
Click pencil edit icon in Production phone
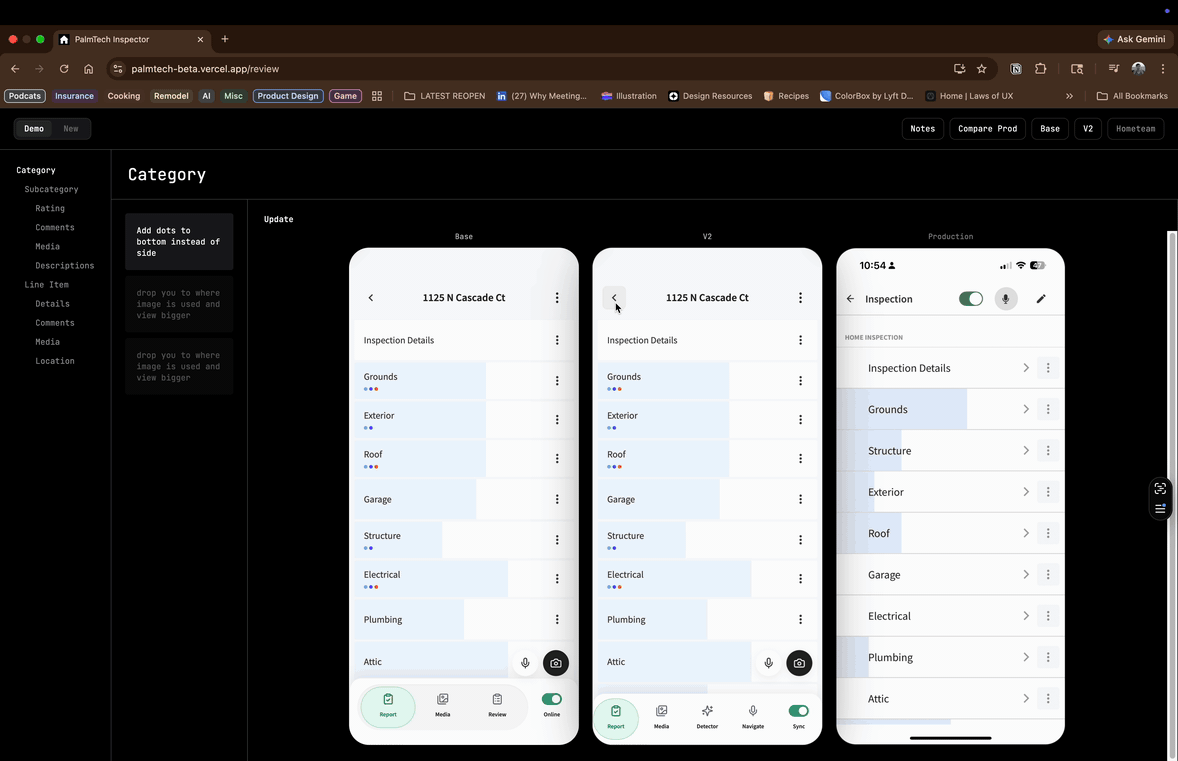(x=1041, y=299)
